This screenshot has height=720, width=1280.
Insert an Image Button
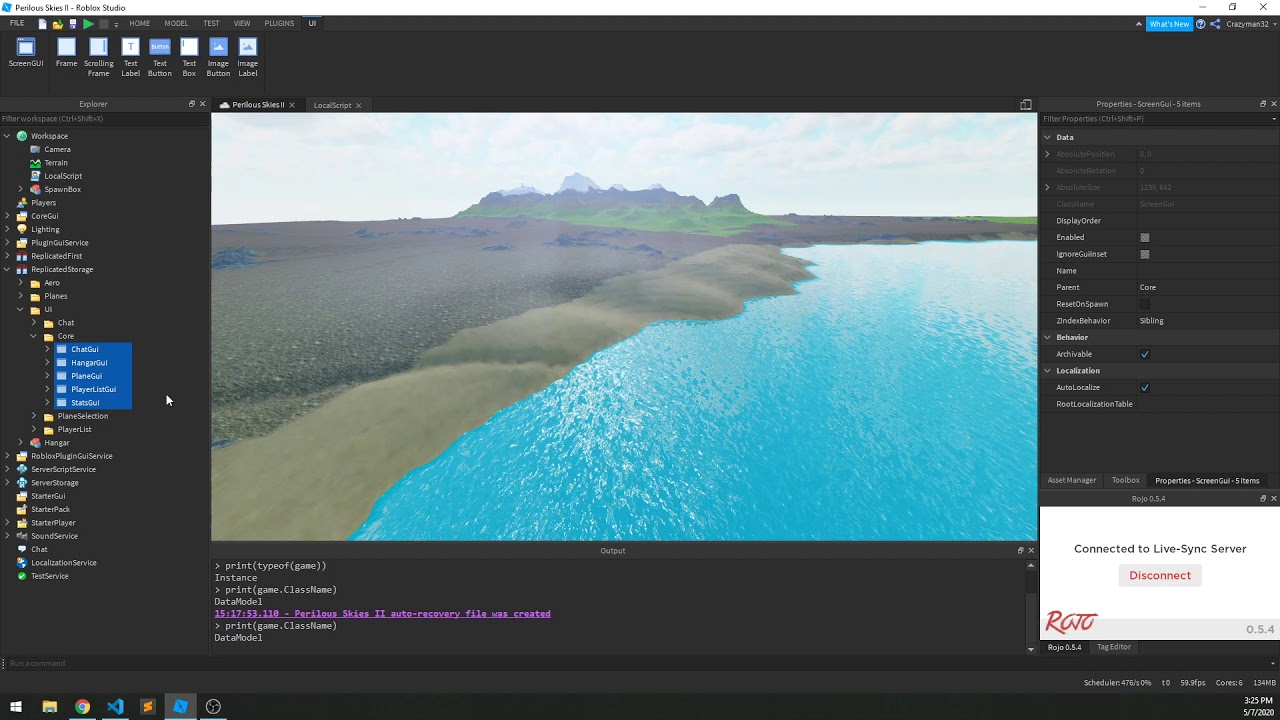click(x=218, y=57)
